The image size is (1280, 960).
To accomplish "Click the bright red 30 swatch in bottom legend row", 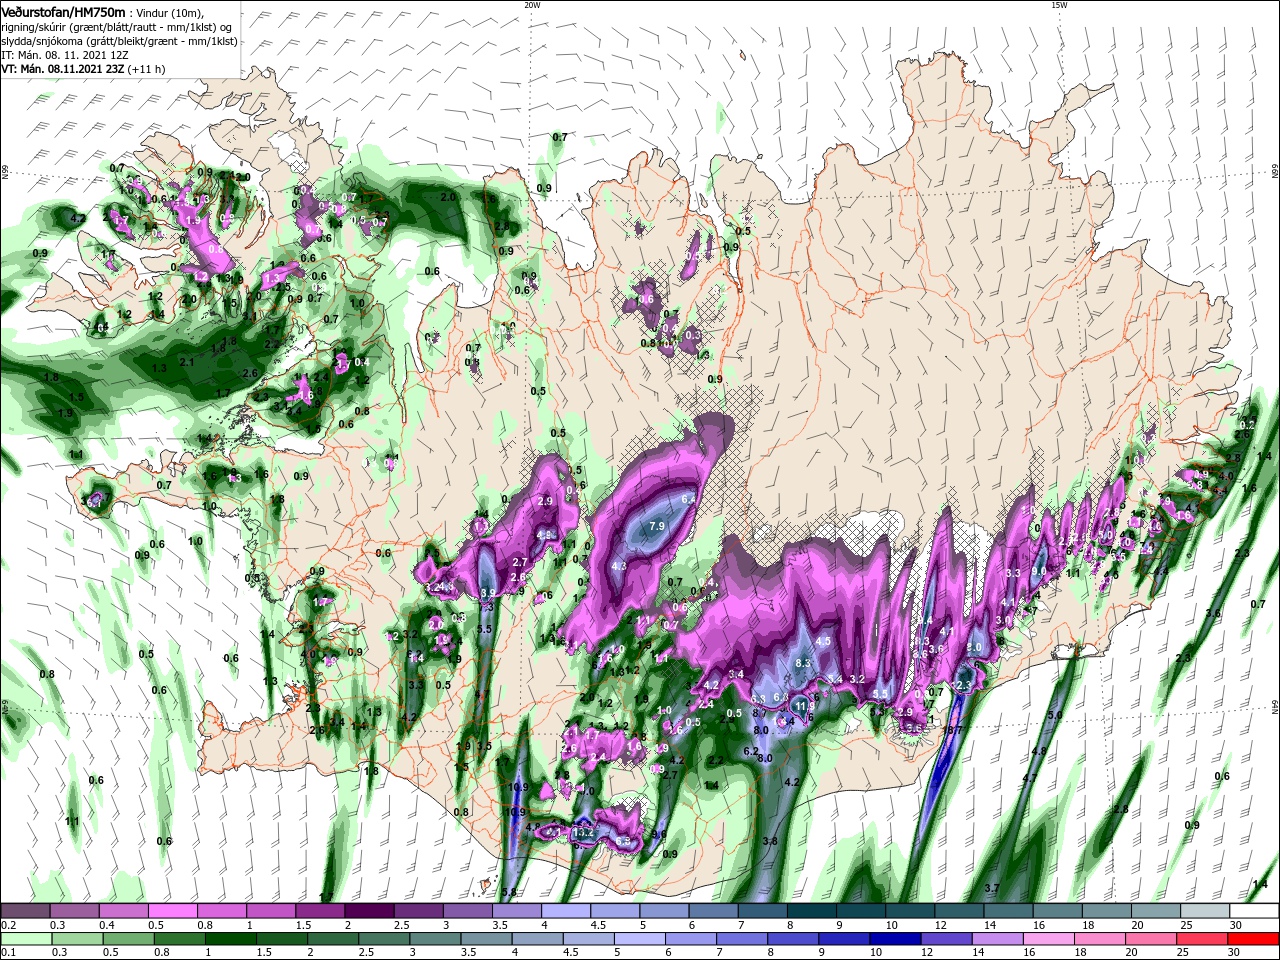I will [1255, 938].
